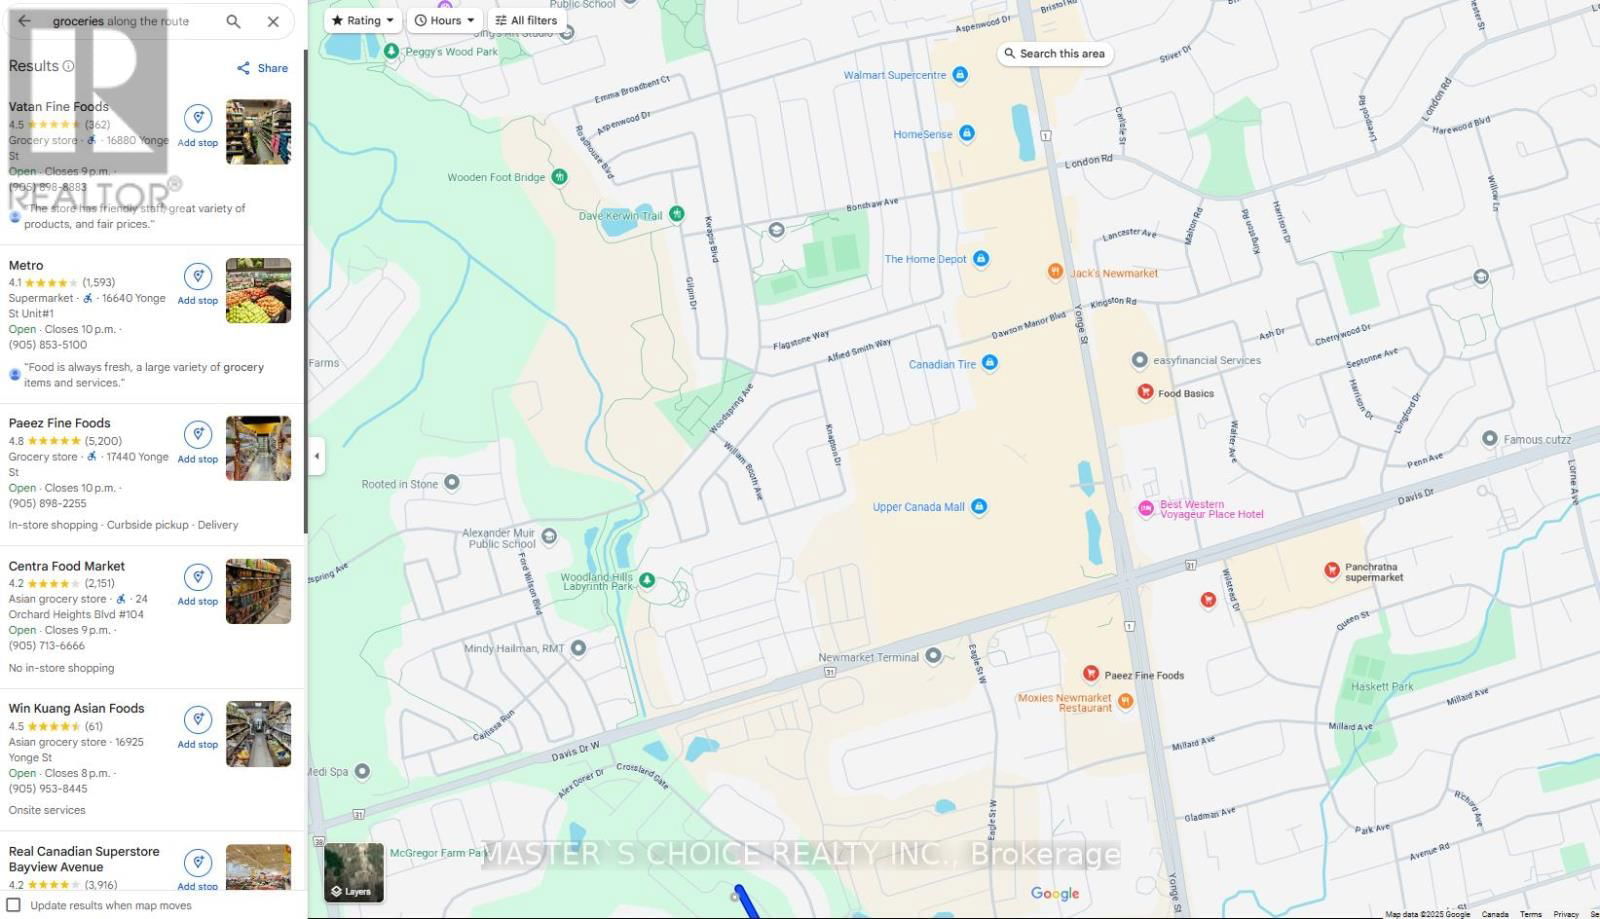Image resolution: width=1600 pixels, height=919 pixels.
Task: Go back using the arrow in search bar
Action: [x=24, y=21]
